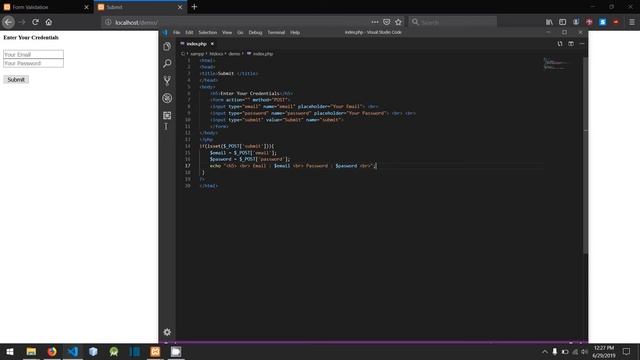
Task: Click the blue S extension icon in Firefox
Action: pyautogui.click(x=602, y=22)
